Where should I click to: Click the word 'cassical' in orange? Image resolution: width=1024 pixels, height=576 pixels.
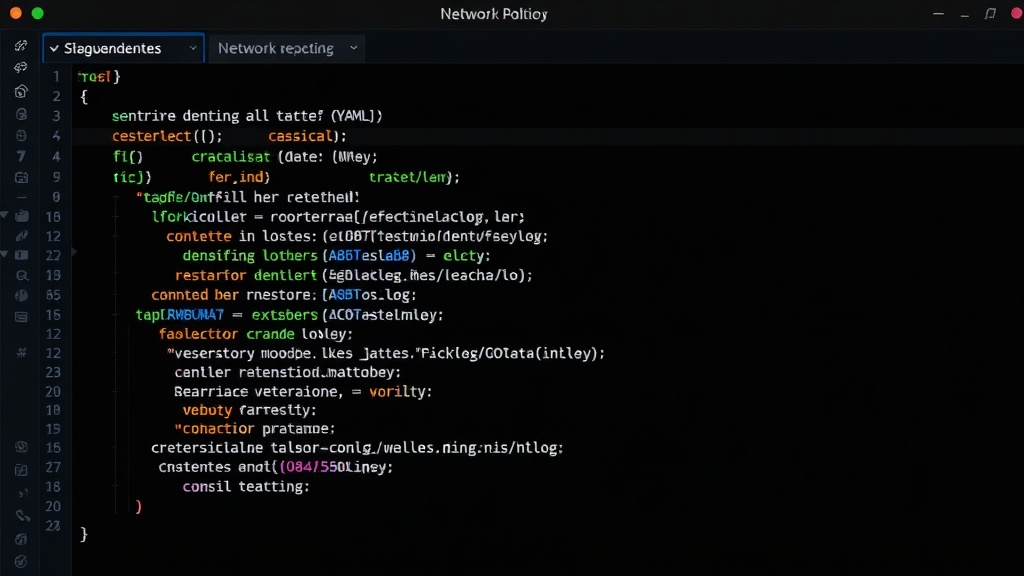(301, 136)
